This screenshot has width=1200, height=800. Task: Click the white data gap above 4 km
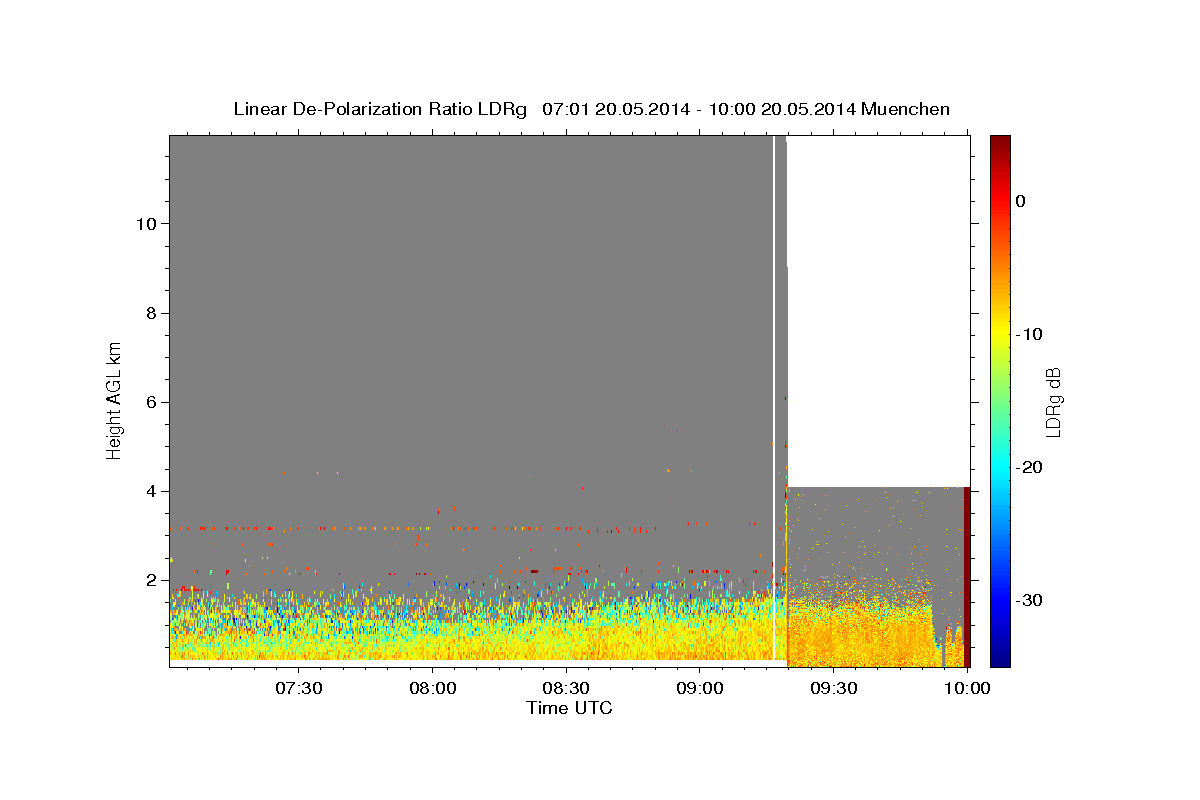(x=878, y=311)
